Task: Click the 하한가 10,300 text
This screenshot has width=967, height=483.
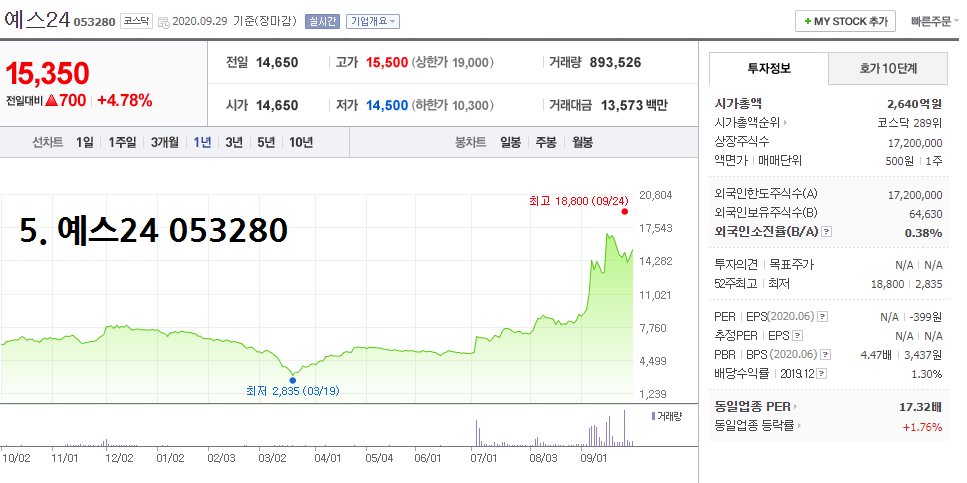Action: 453,105
